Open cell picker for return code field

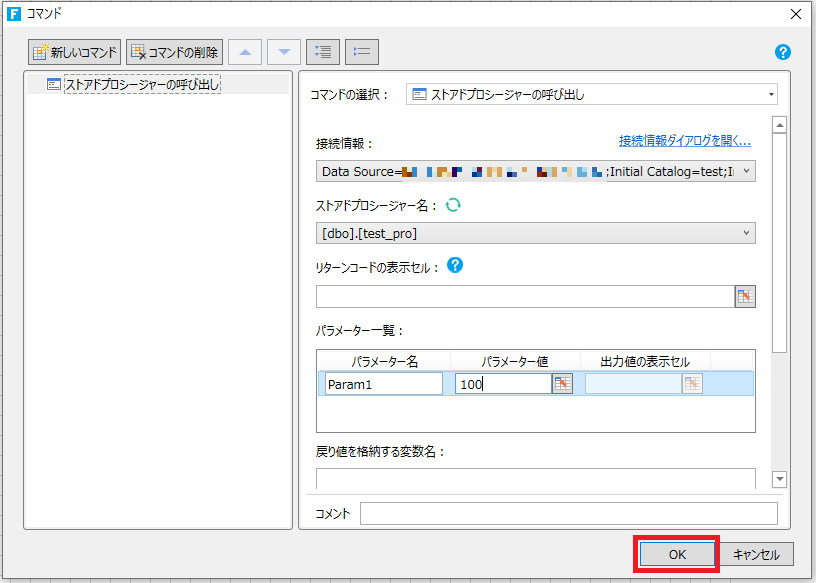[745, 296]
